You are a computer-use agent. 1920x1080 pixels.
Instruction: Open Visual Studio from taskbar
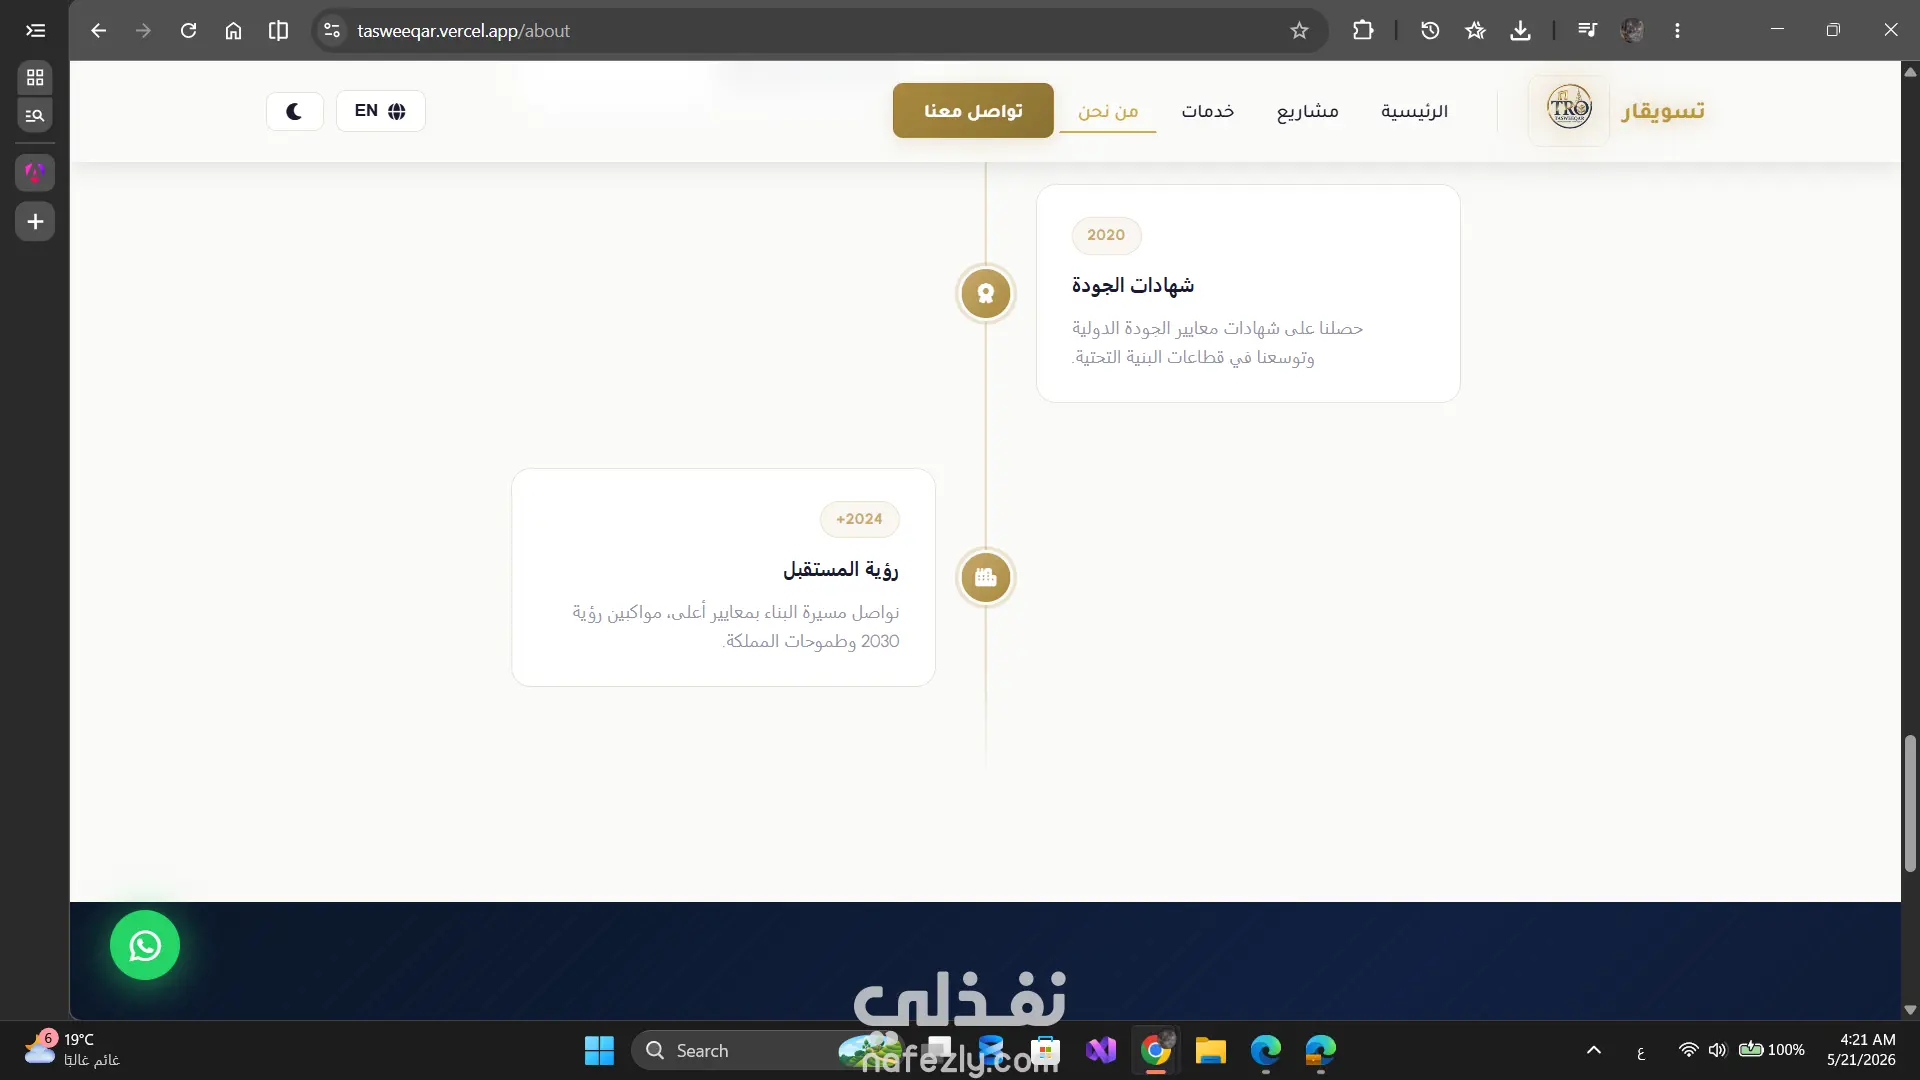coord(1101,1050)
